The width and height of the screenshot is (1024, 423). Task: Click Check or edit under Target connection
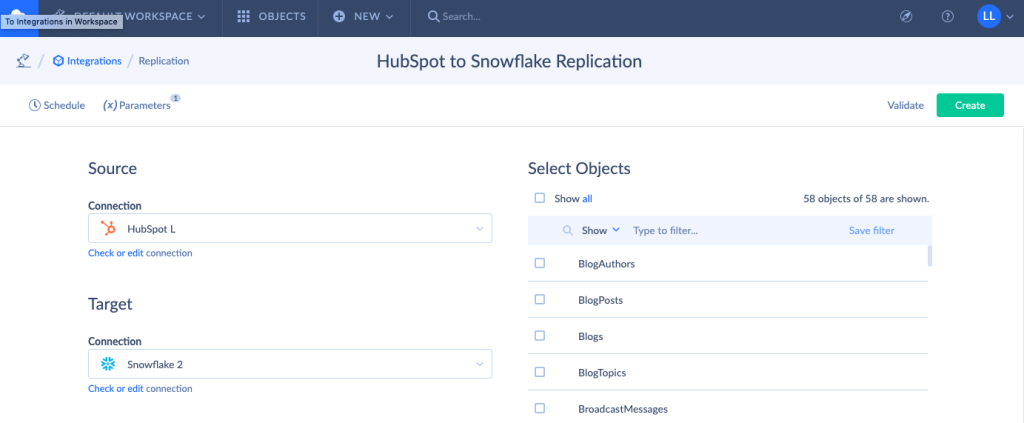(x=116, y=388)
